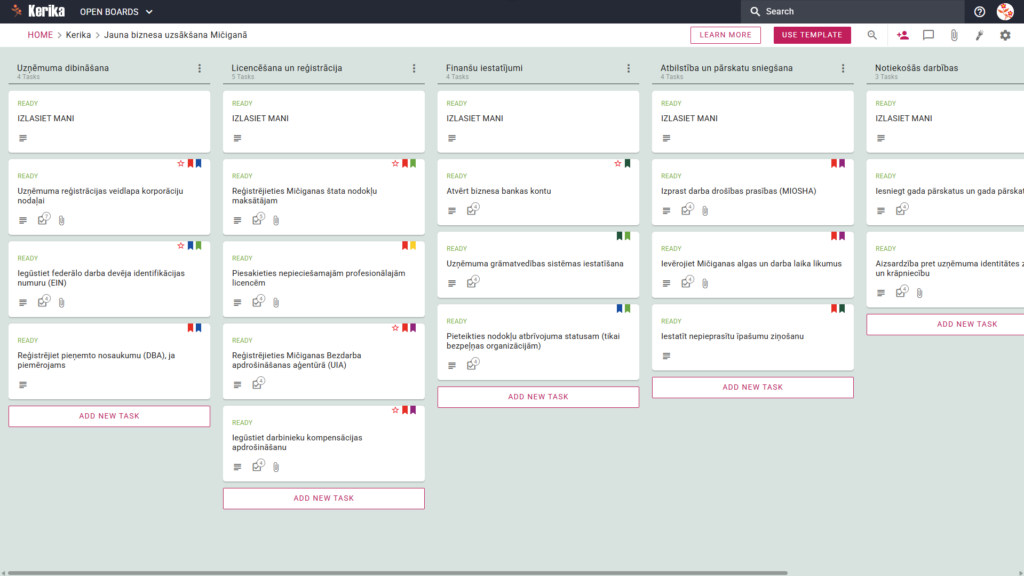Open attachment icon on Iegūstiet darbinieku kompensācijas card
Viewport: 1024px width, 576px height.
276,467
